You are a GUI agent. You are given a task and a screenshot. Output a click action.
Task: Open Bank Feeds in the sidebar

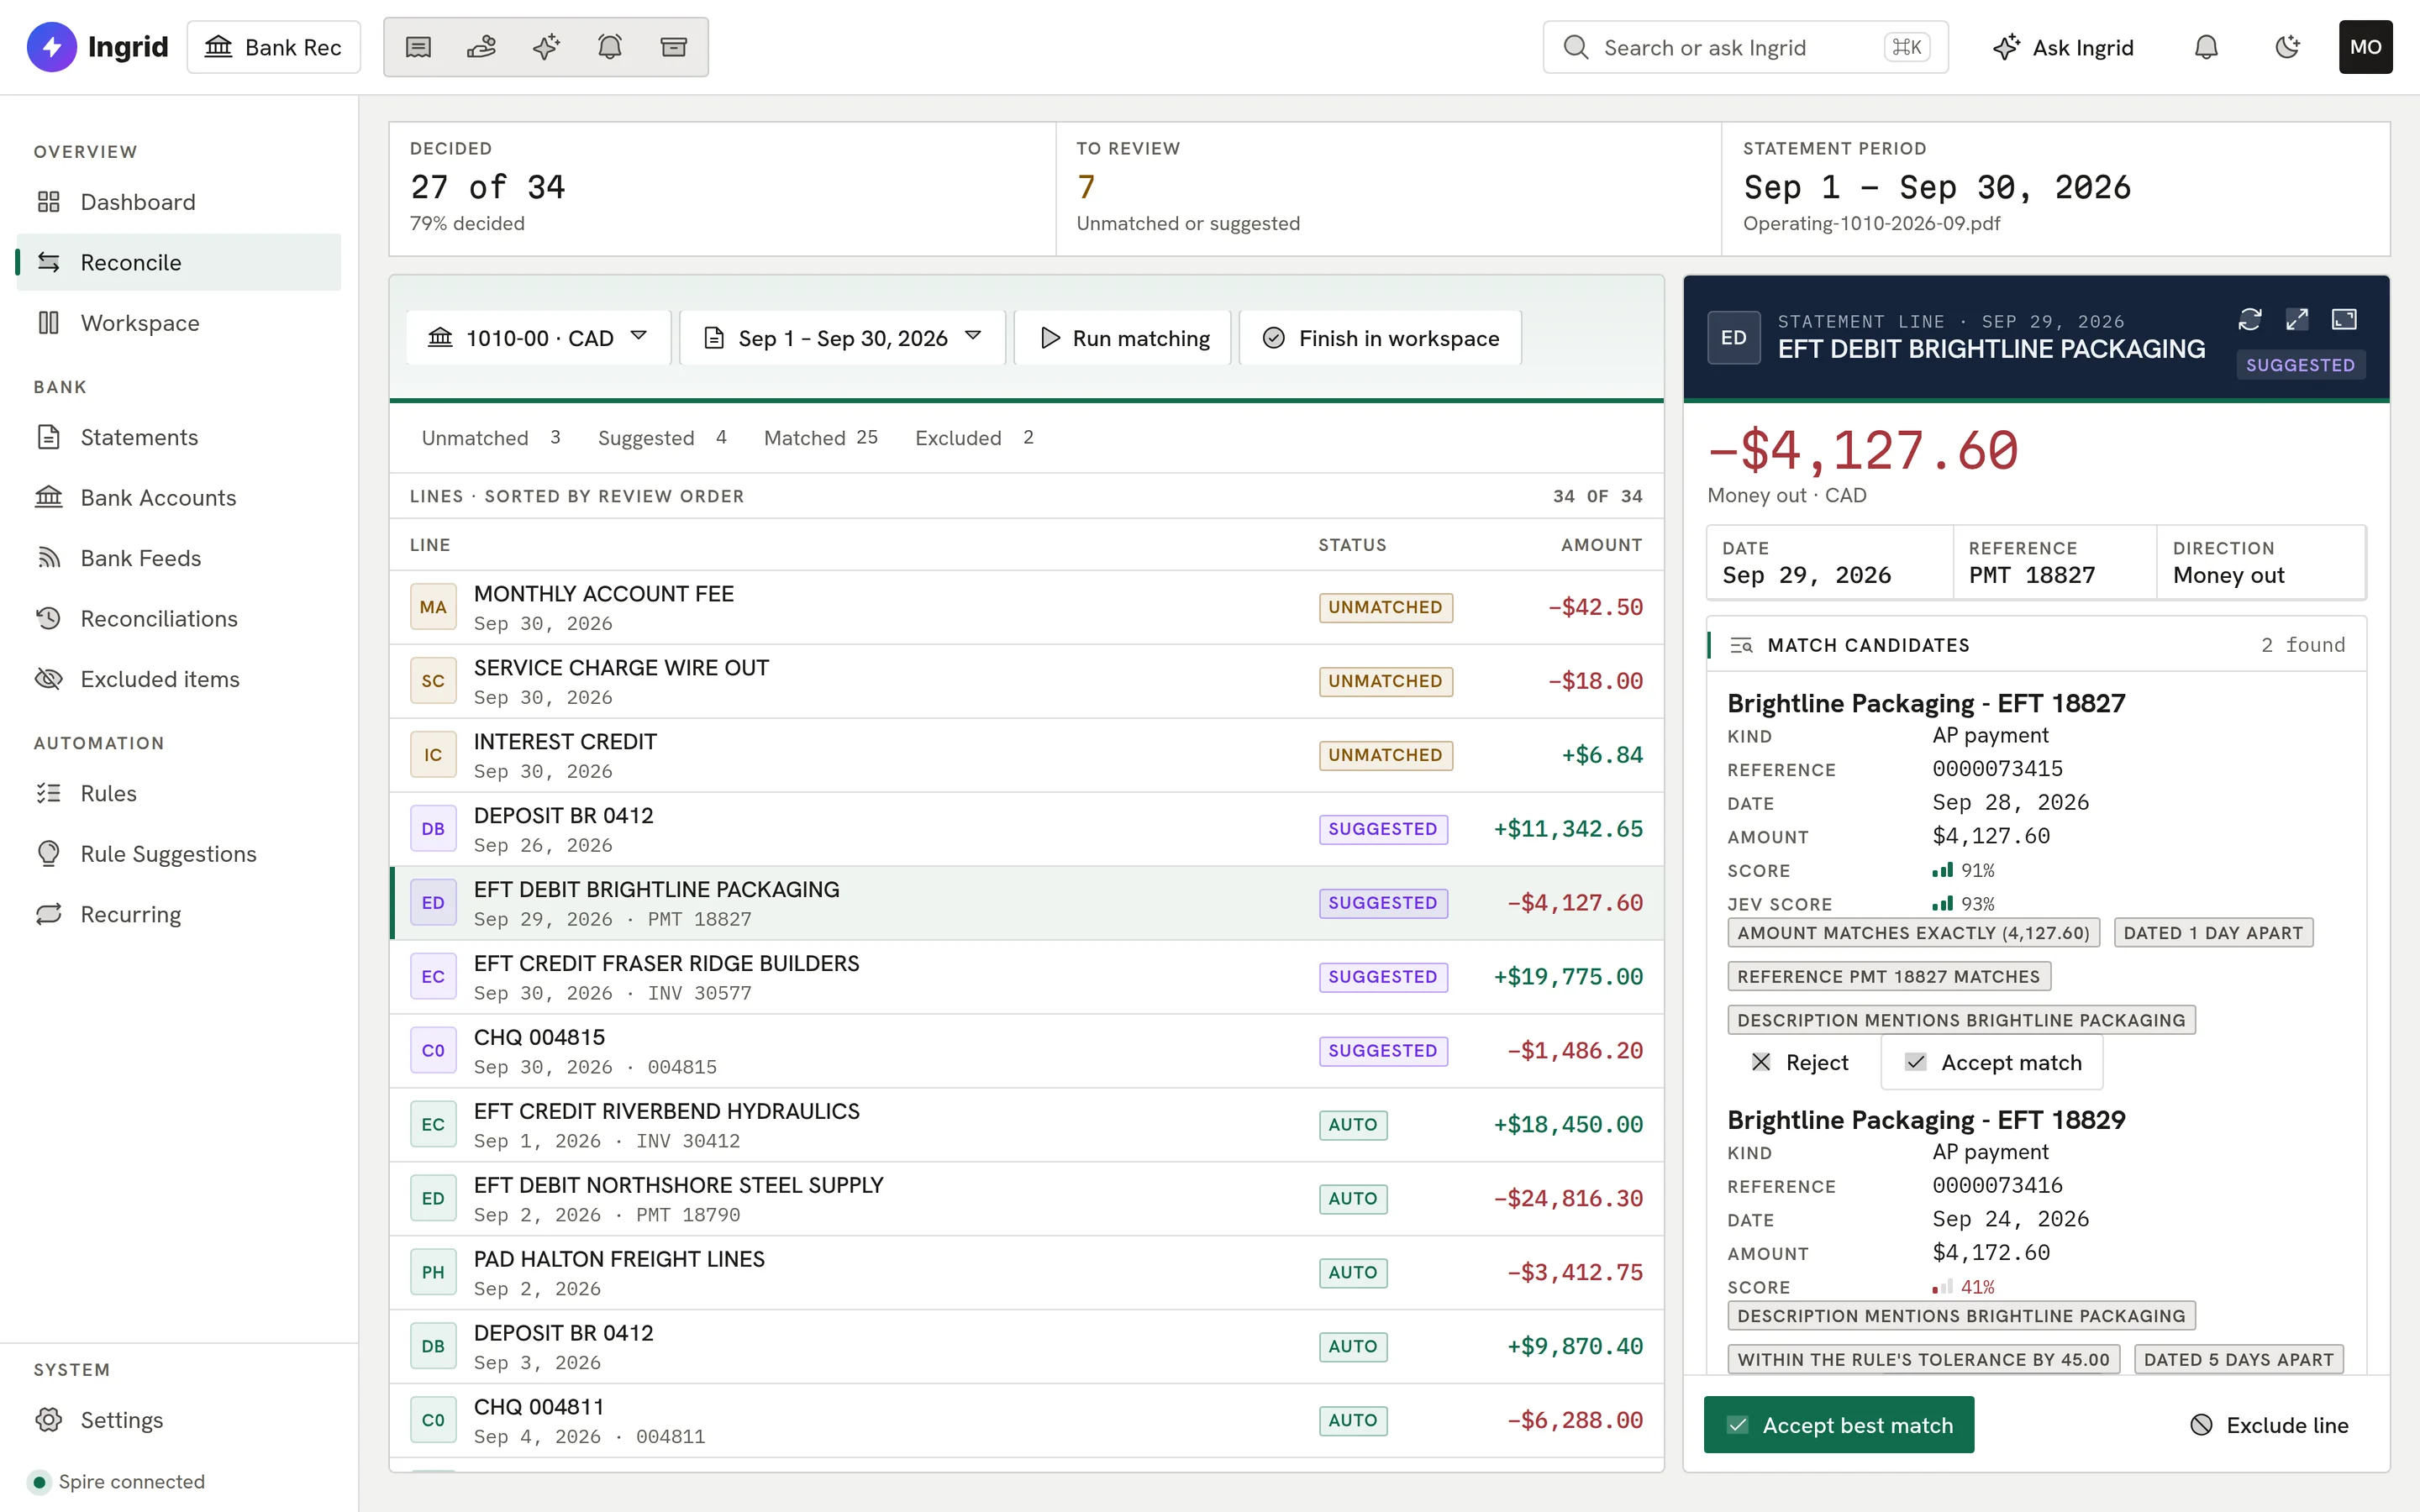click(178, 558)
